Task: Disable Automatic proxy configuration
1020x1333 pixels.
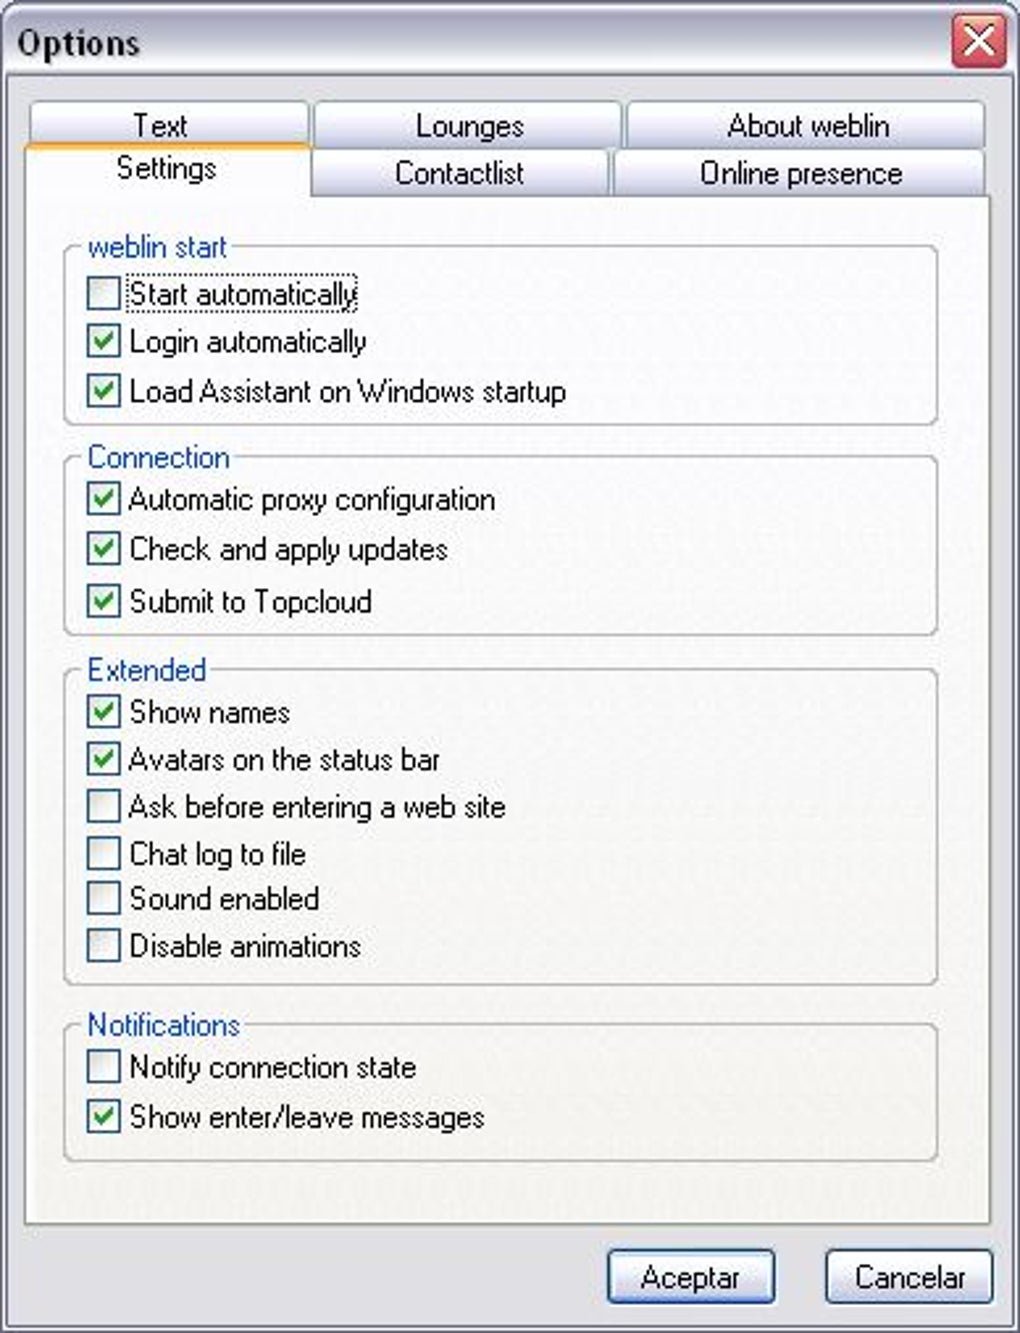Action: (103, 499)
